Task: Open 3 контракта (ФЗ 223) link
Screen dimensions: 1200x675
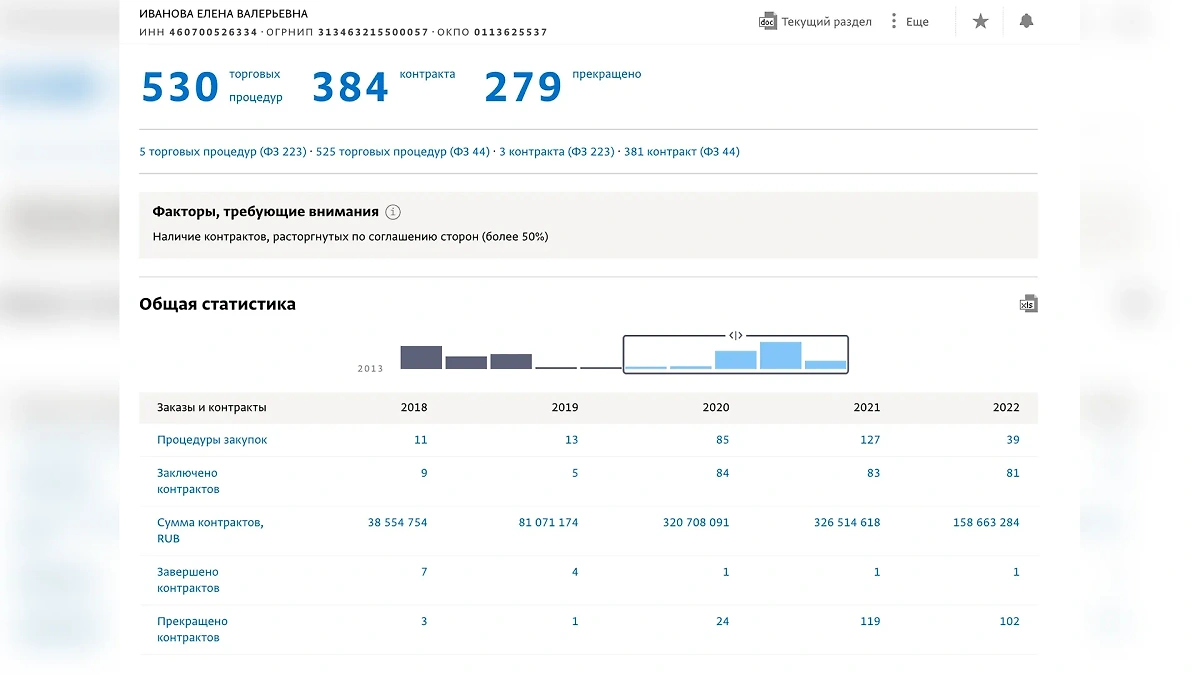Action: pyautogui.click(x=556, y=152)
